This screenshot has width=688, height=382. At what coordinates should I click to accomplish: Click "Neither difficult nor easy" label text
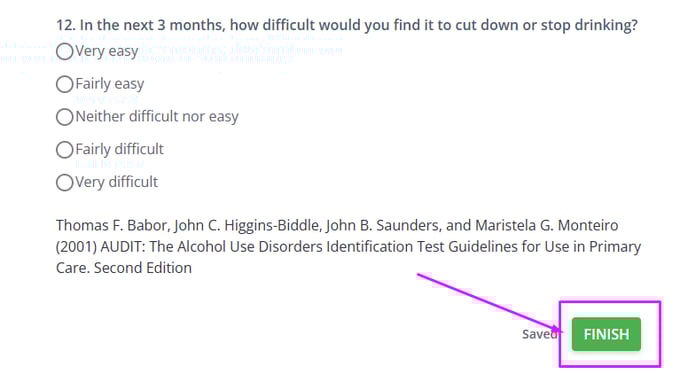[157, 117]
